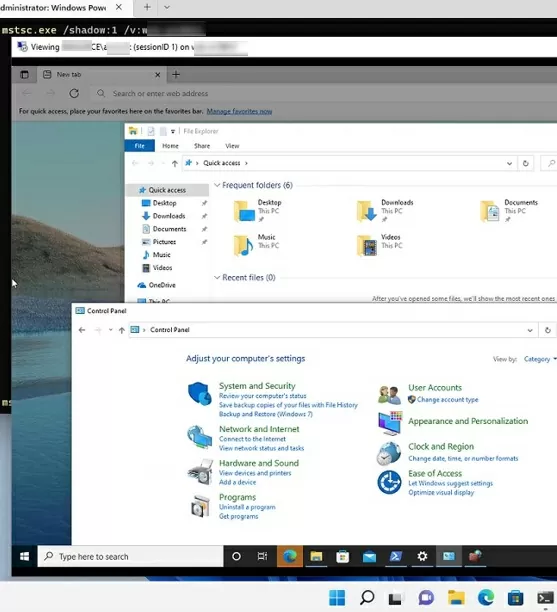This screenshot has width=557, height=612.
Task: Open the User Accounts category
Action: point(435,388)
